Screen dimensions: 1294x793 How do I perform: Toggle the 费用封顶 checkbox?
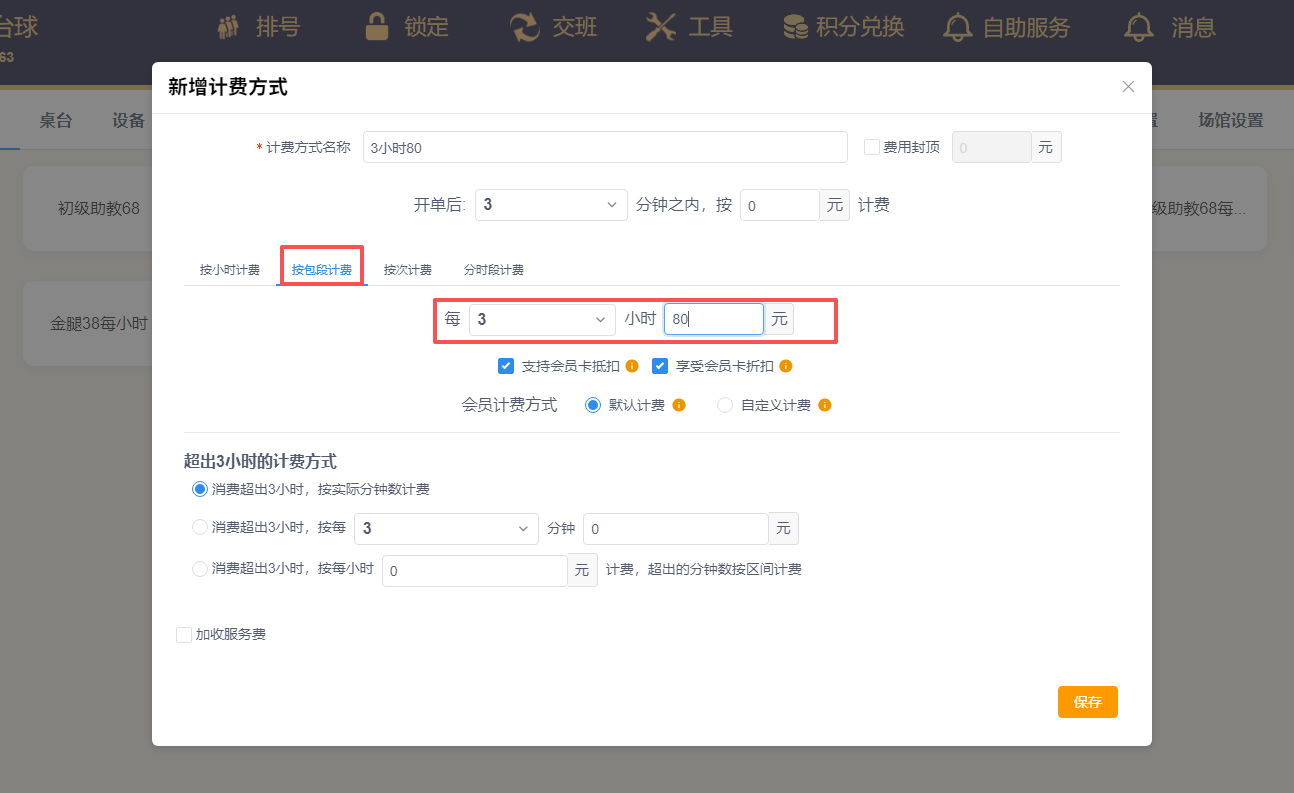pyautogui.click(x=872, y=147)
